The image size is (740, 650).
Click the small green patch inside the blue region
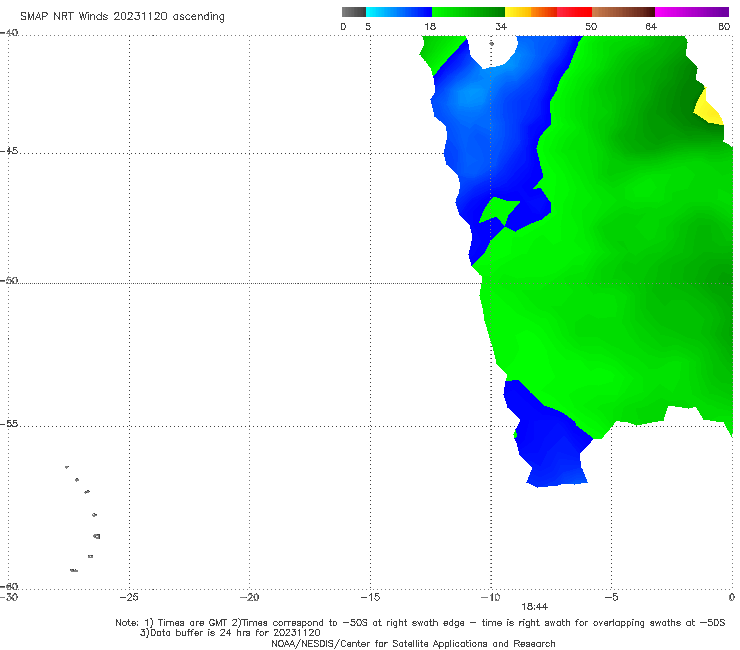click(x=498, y=210)
